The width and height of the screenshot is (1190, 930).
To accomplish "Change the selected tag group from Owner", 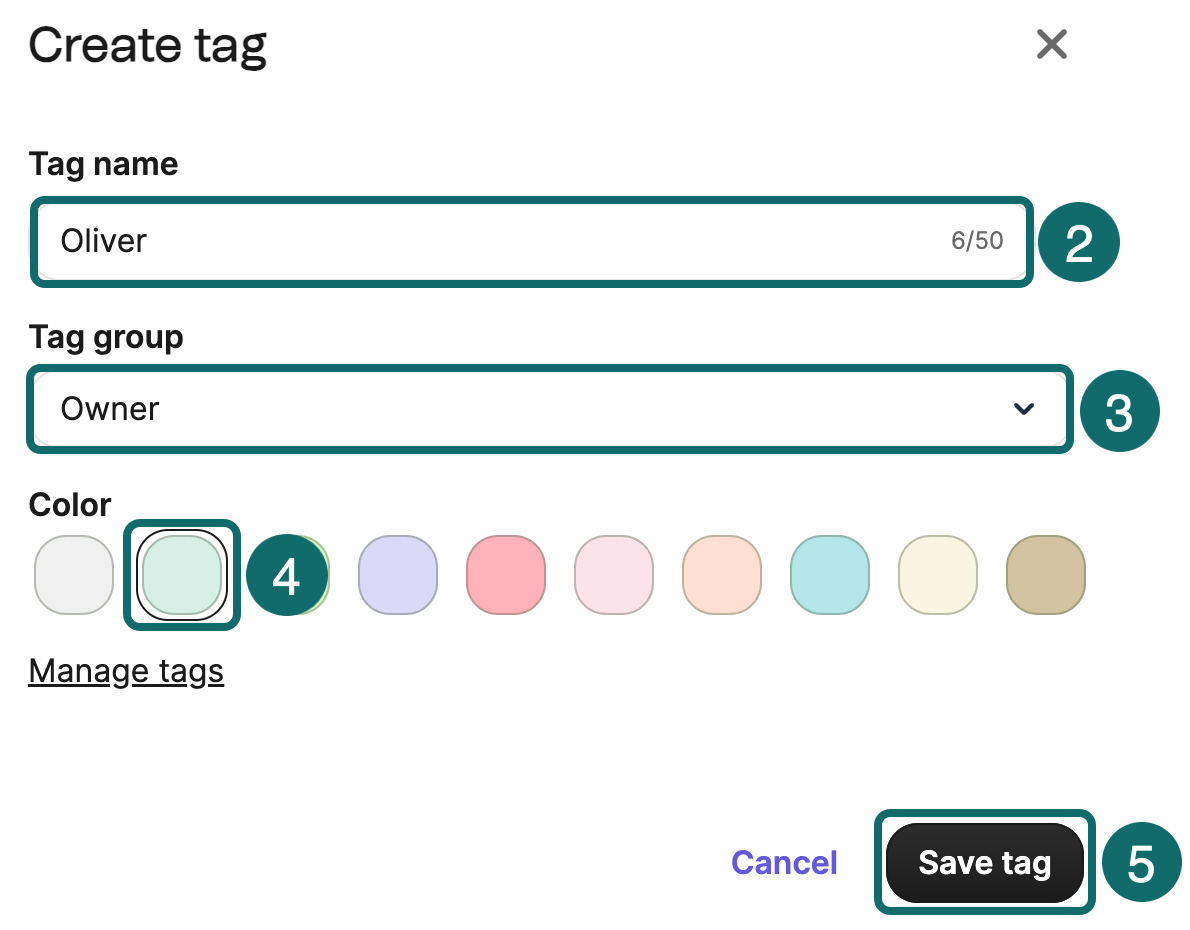I will [x=550, y=409].
